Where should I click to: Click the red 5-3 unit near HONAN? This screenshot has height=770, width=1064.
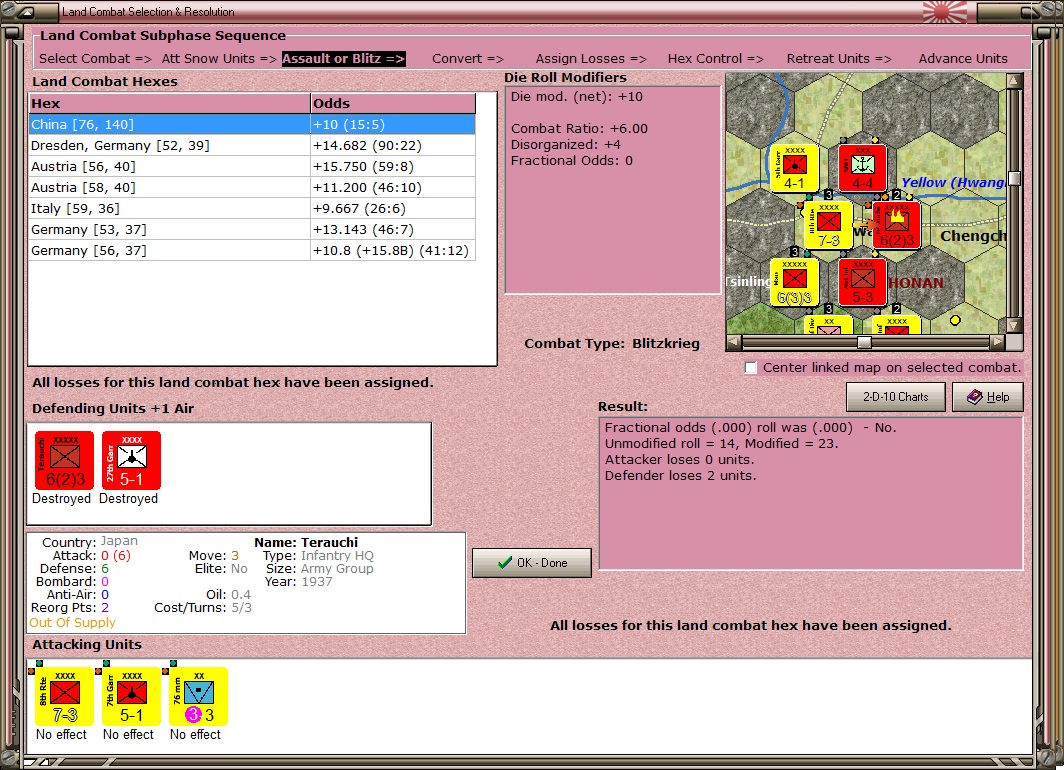coord(862,282)
